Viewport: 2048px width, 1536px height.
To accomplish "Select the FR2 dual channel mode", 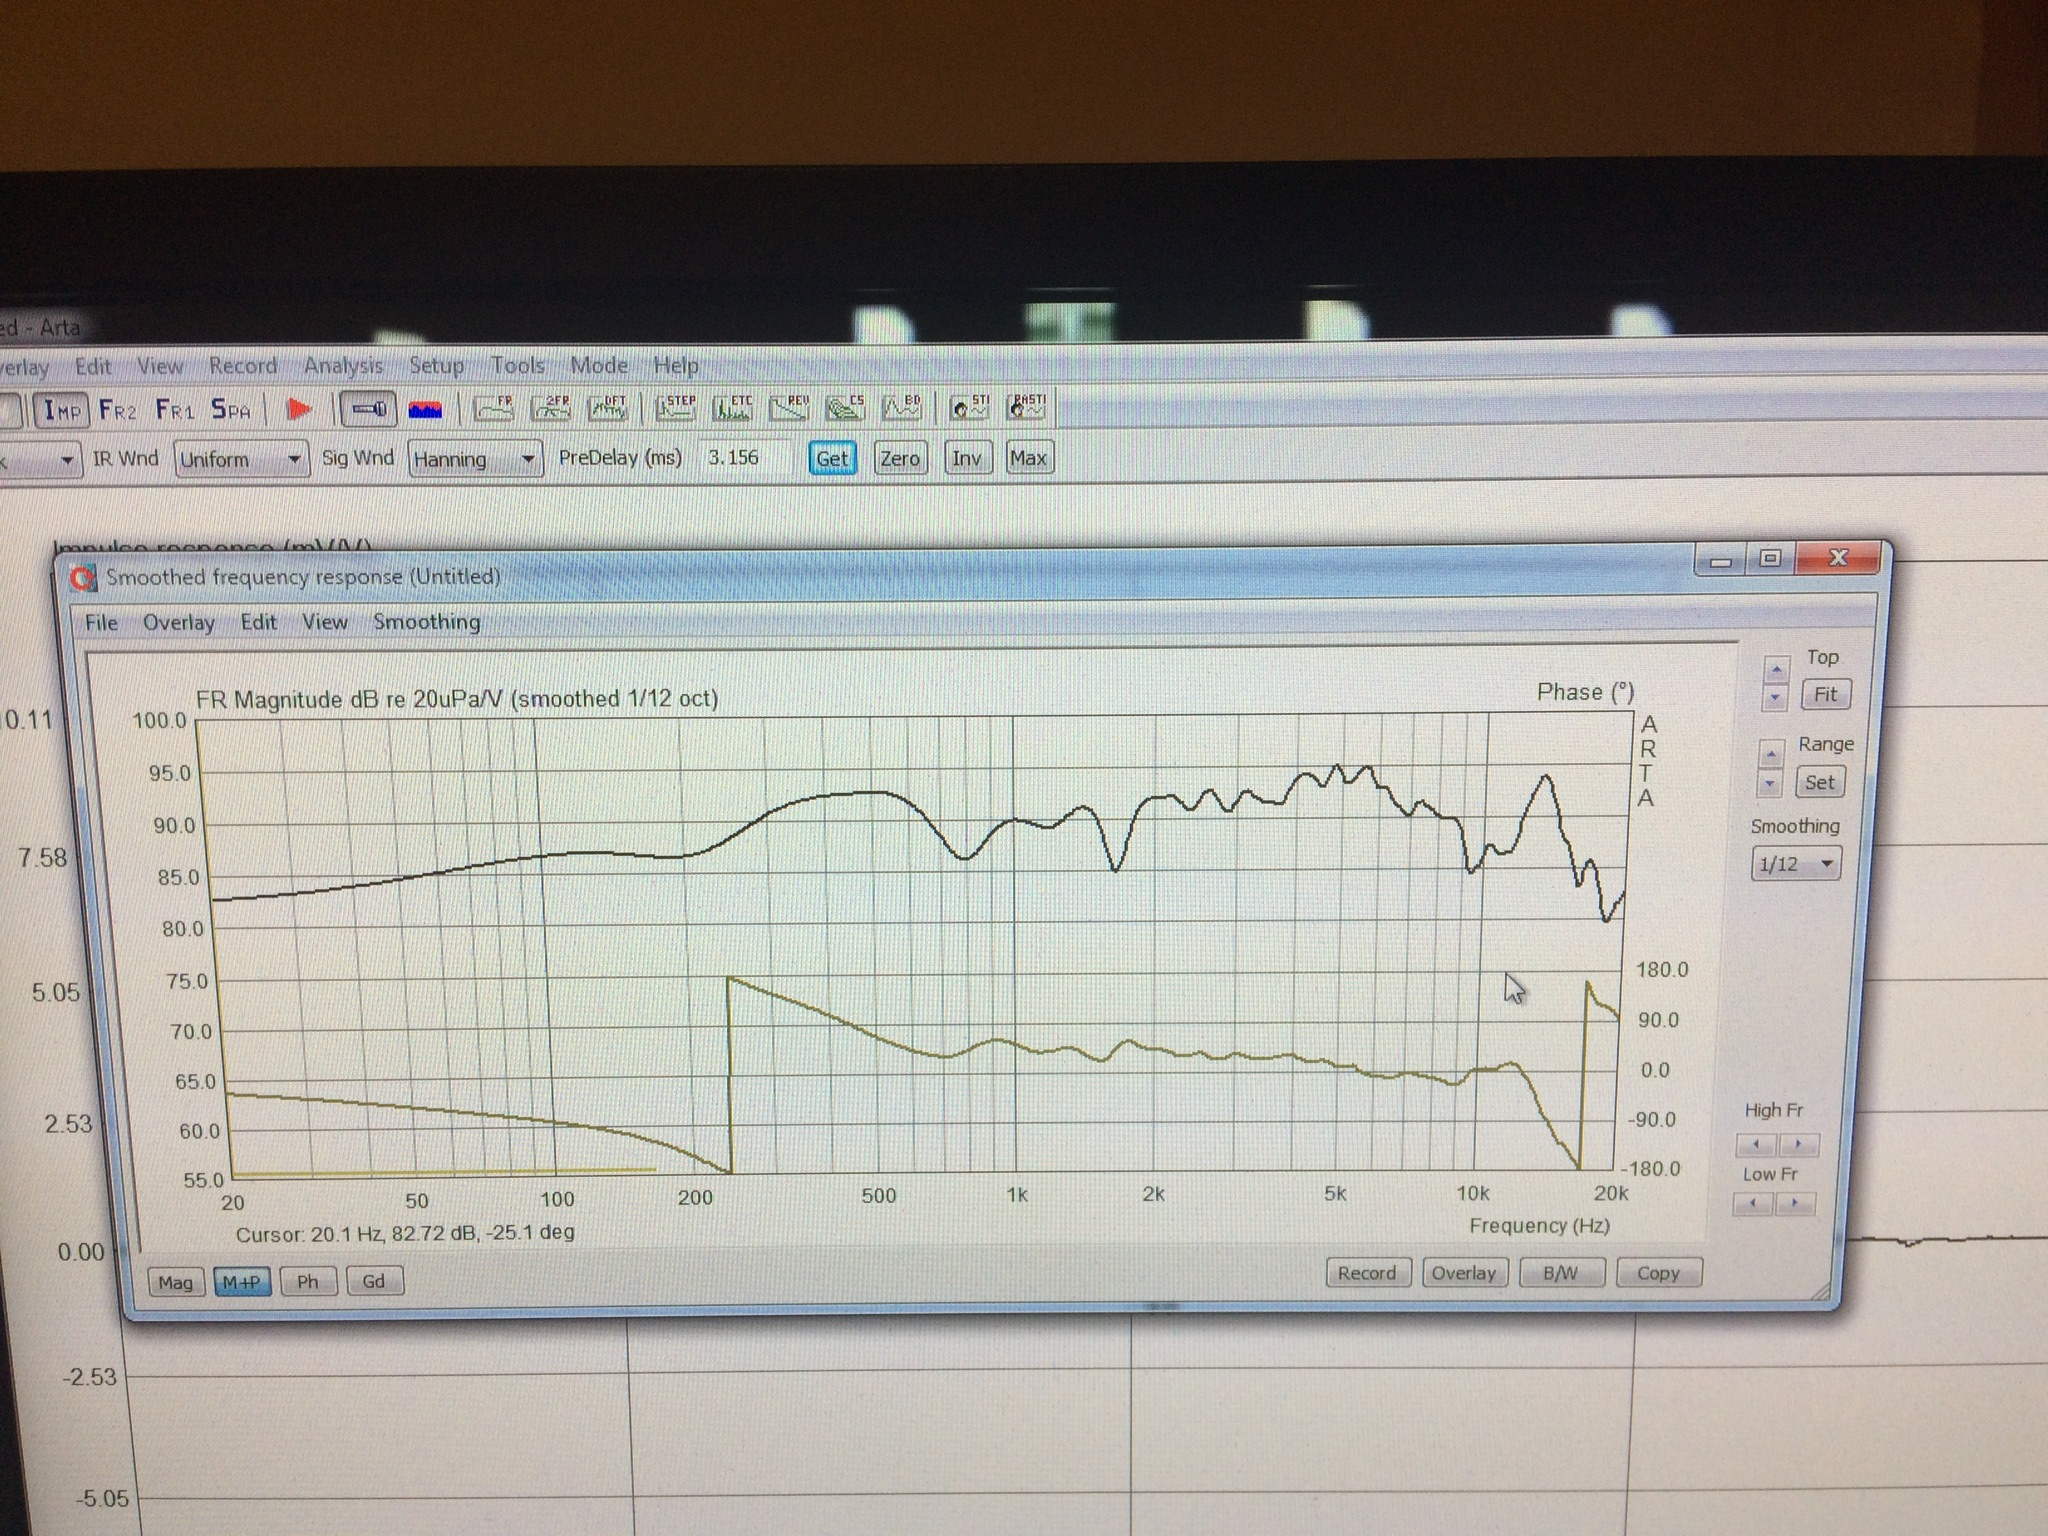I will (118, 410).
